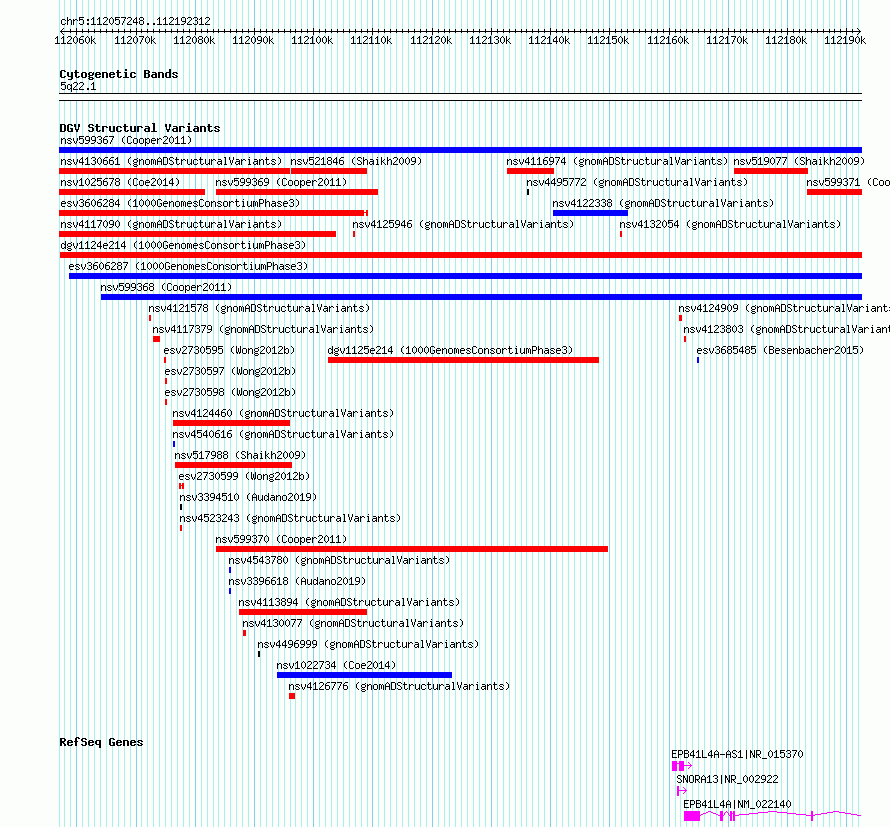Open esv3685485 (Besenbacher2015) variant label
The height and width of the screenshot is (827, 890).
click(780, 350)
